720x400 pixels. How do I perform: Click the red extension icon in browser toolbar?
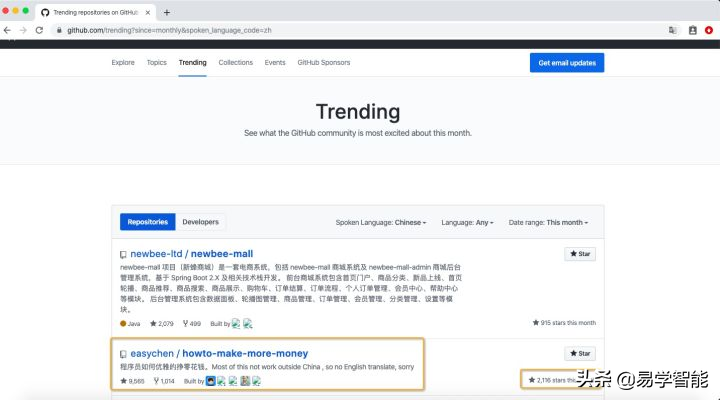709,30
